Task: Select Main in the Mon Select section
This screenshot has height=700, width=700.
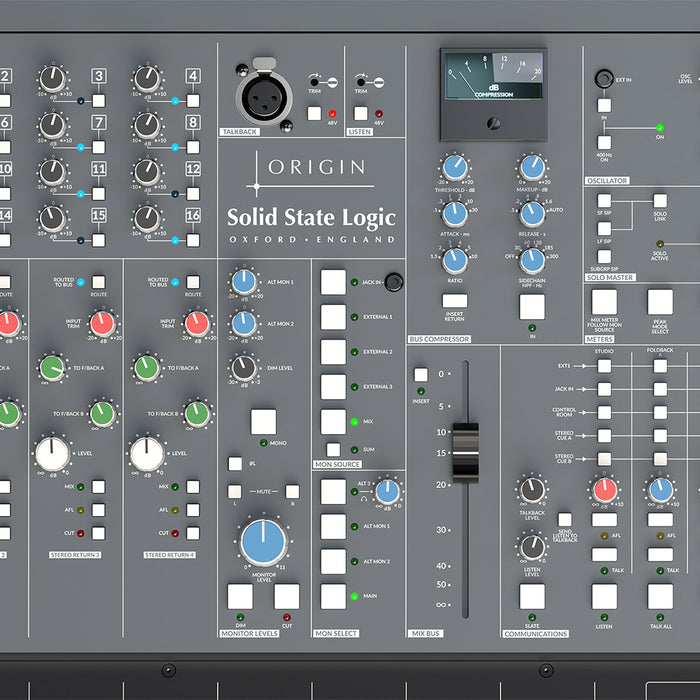Action: point(333,596)
